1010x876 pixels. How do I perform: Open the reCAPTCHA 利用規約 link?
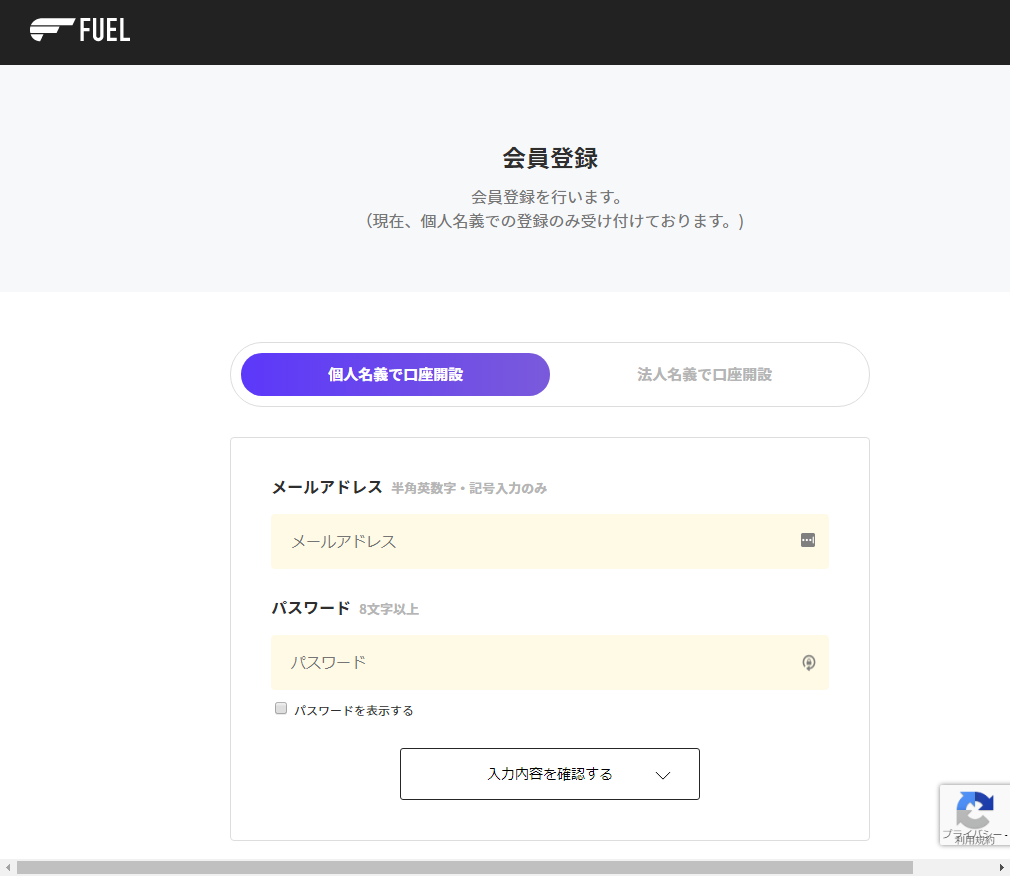pos(974,841)
